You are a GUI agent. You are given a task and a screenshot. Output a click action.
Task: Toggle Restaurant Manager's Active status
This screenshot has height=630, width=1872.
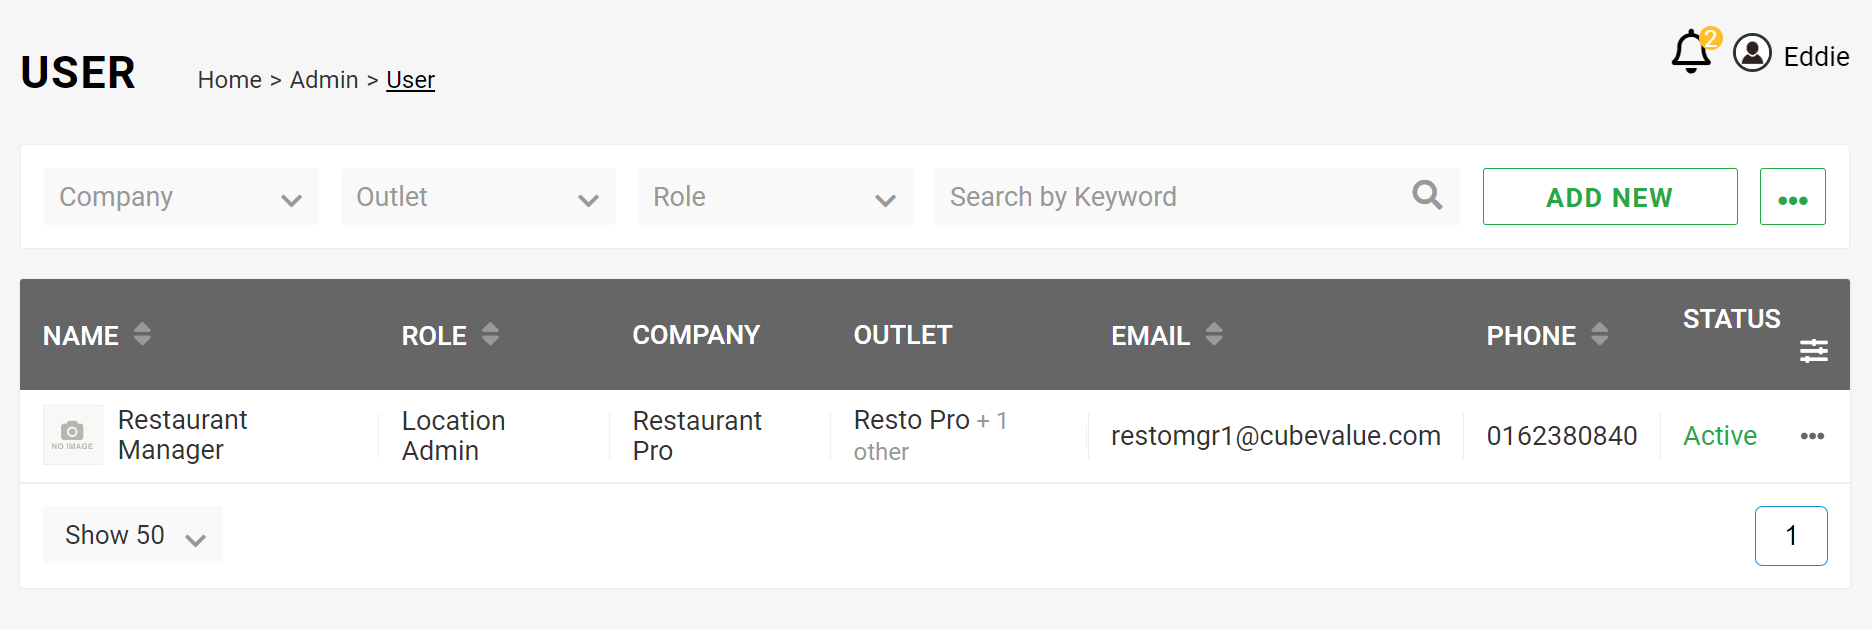(1719, 435)
